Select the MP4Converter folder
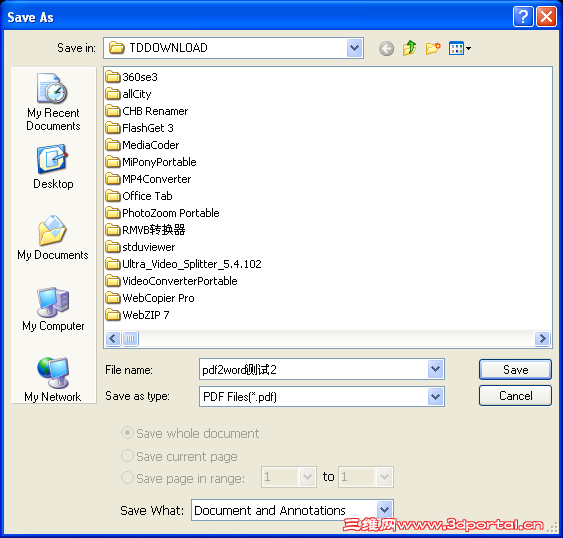This screenshot has width=563, height=538. click(148, 179)
